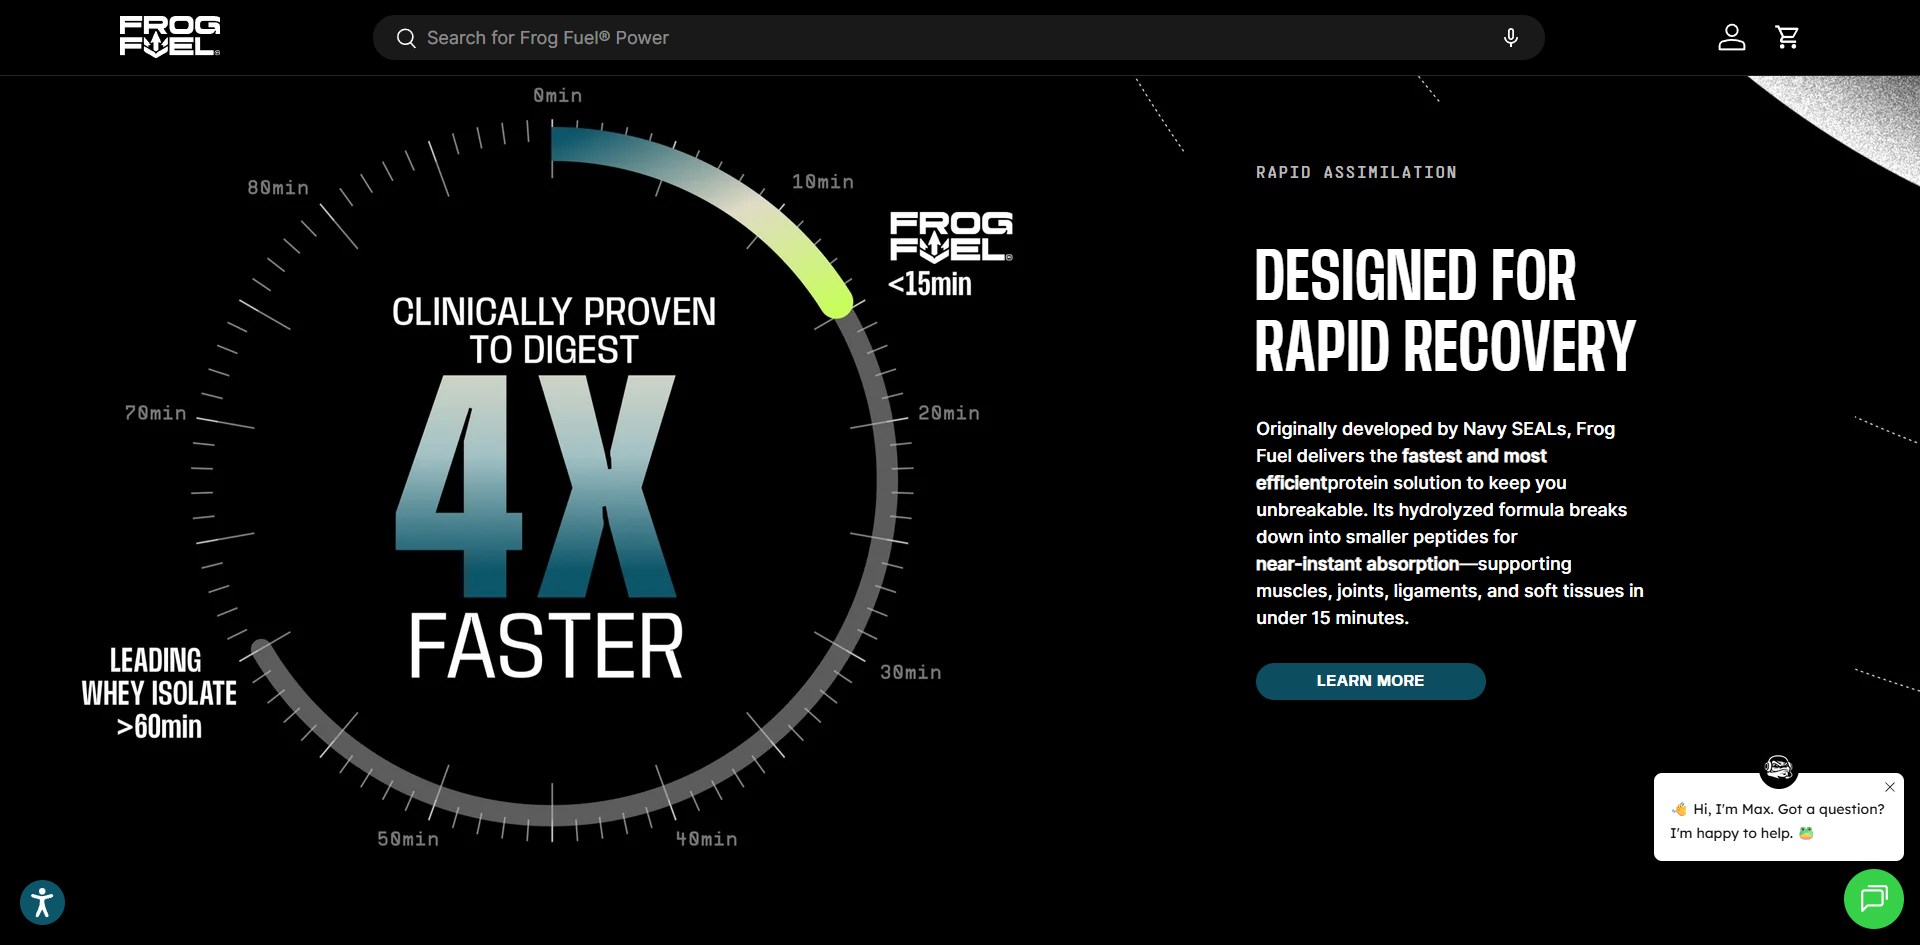
Task: Click the "Hi, I'm Max" chat message
Action: [x=1777, y=821]
